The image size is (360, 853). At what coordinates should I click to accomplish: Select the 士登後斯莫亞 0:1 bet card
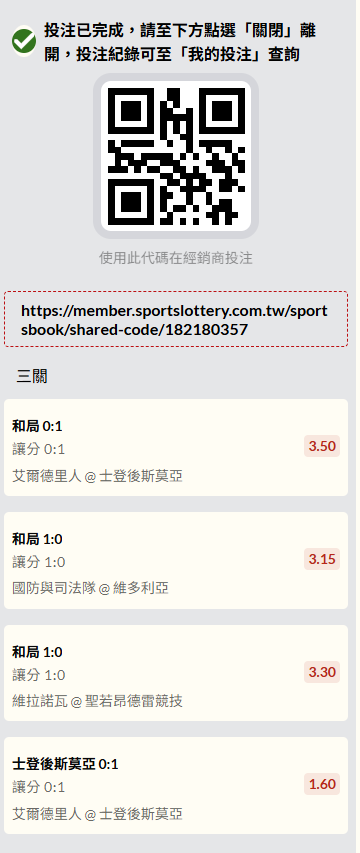(176, 786)
